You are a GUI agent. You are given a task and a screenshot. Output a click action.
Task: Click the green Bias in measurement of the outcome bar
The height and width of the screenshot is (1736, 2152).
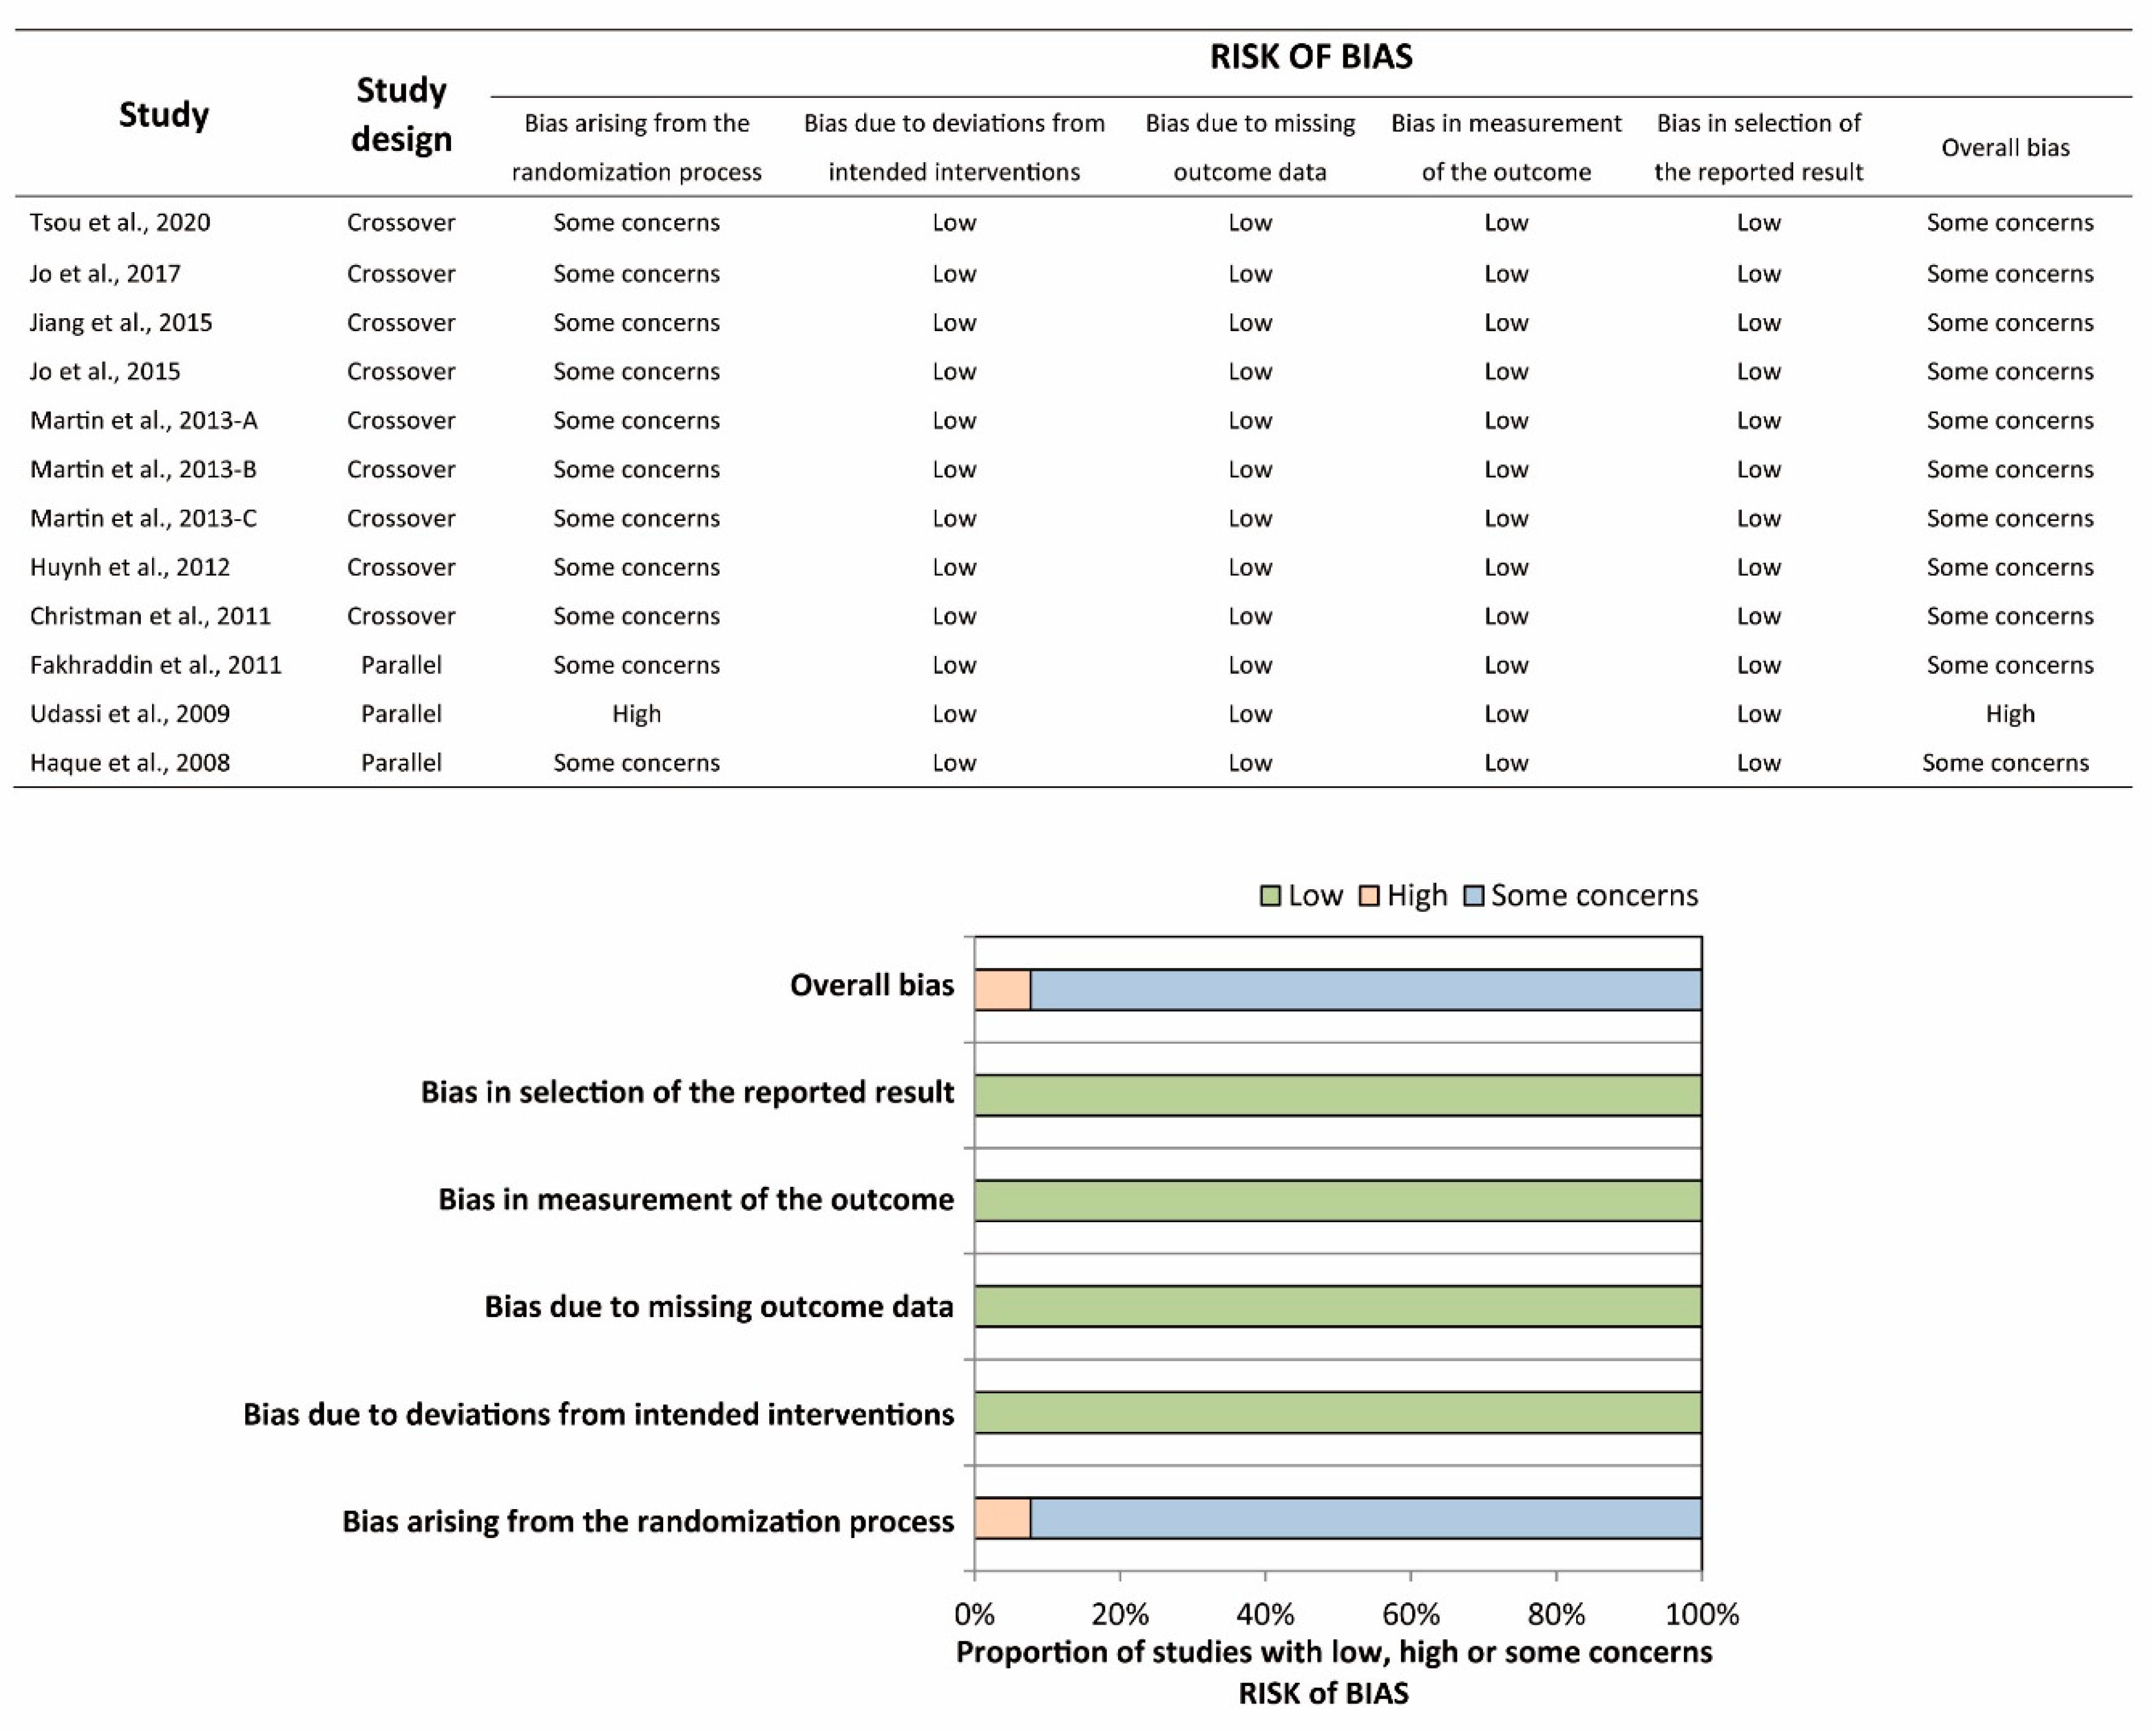pyautogui.click(x=1338, y=1200)
